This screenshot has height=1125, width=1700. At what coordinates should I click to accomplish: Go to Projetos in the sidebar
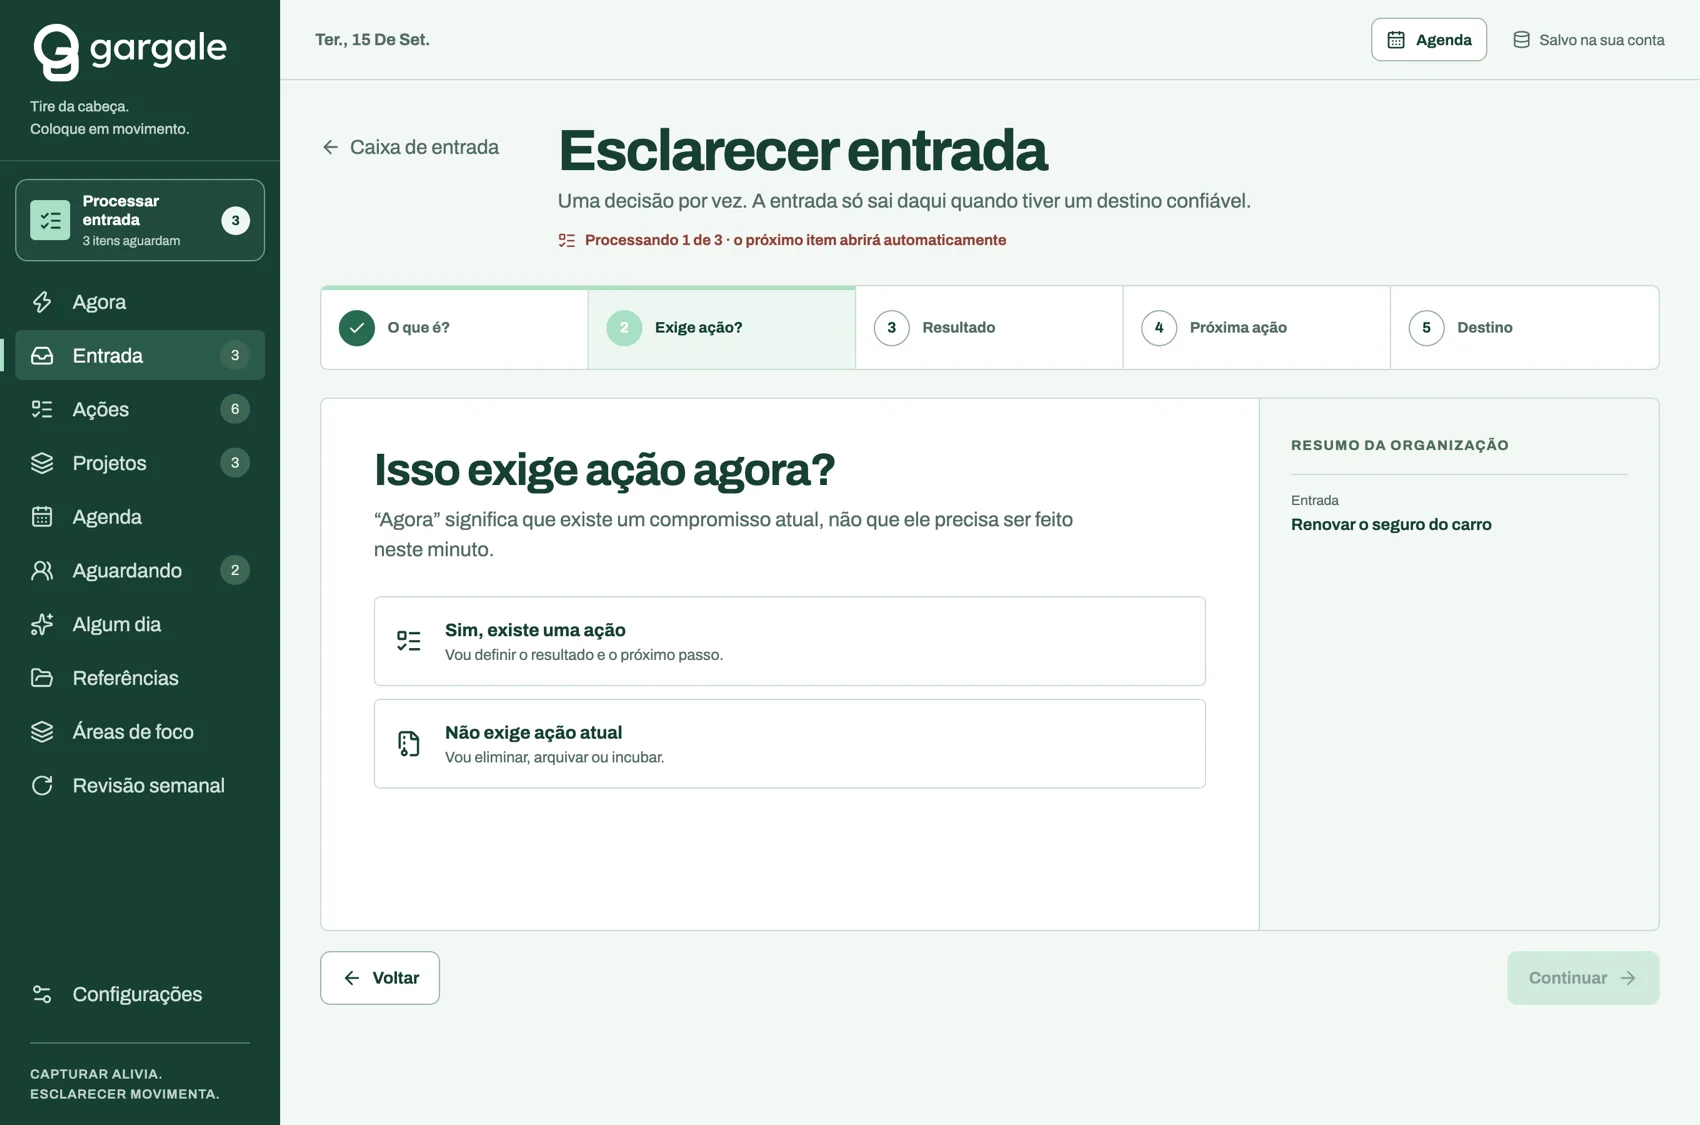pyautogui.click(x=140, y=463)
